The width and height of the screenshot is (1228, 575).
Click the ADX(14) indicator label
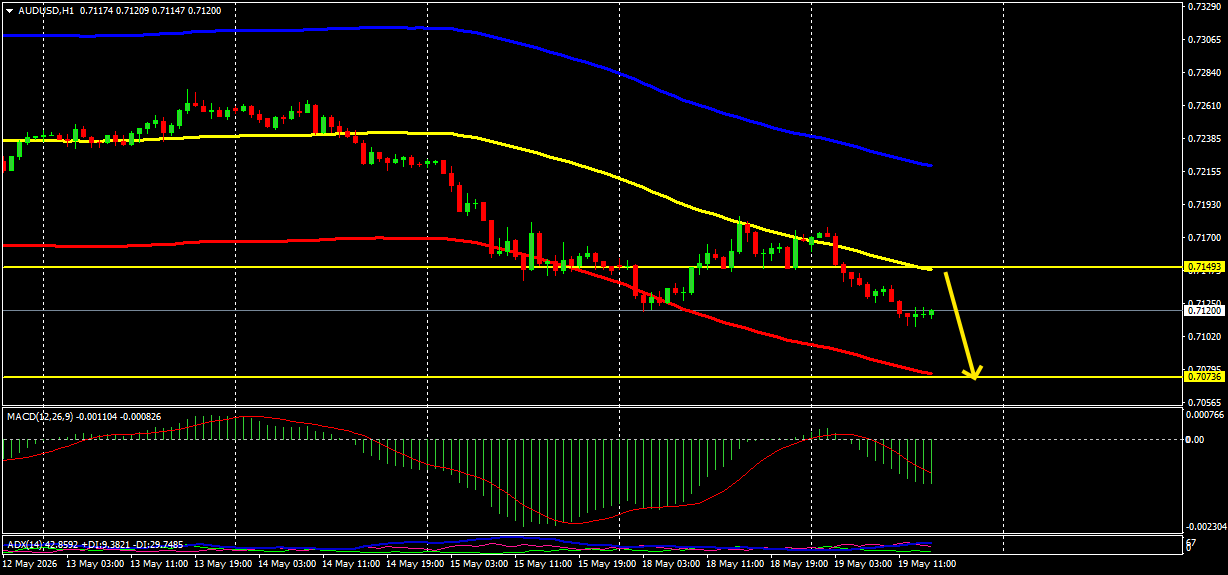[27, 545]
